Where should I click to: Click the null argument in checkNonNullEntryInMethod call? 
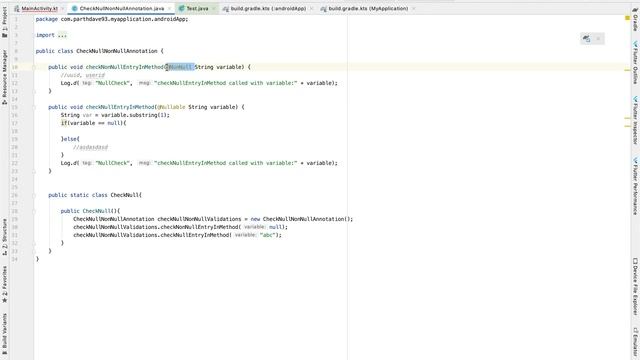(275, 227)
